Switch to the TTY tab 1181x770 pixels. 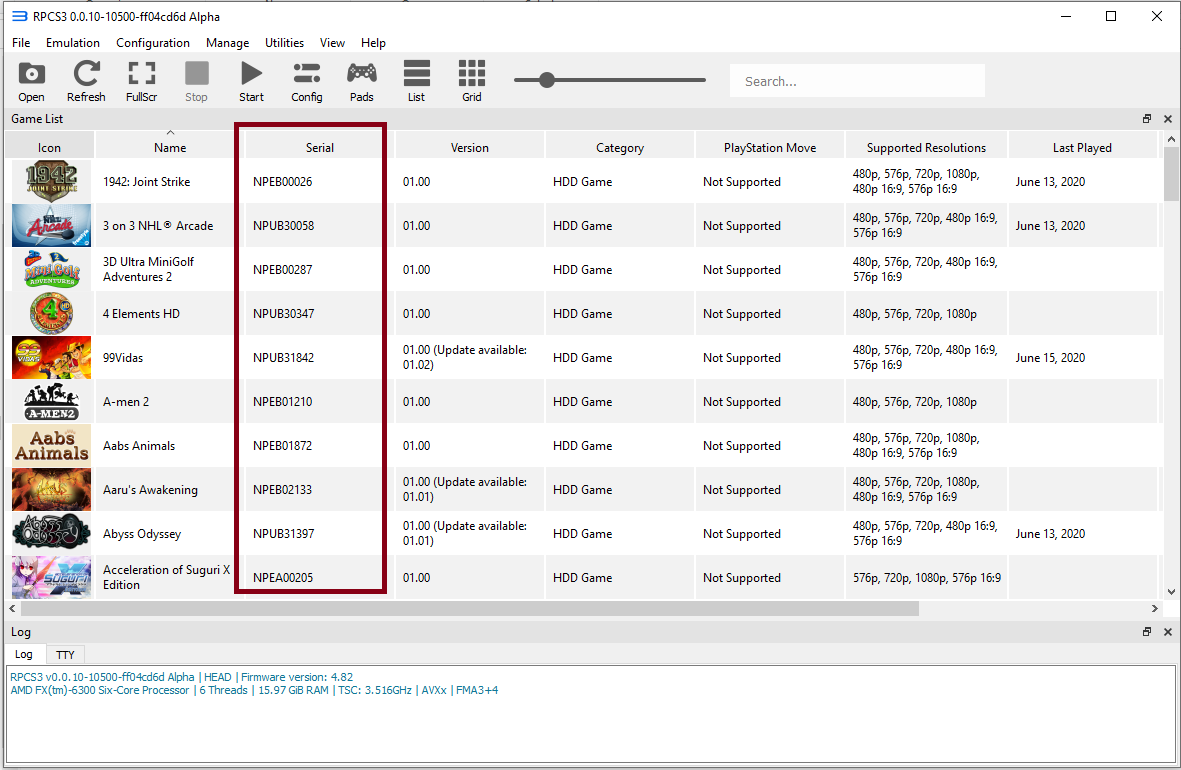[66, 655]
